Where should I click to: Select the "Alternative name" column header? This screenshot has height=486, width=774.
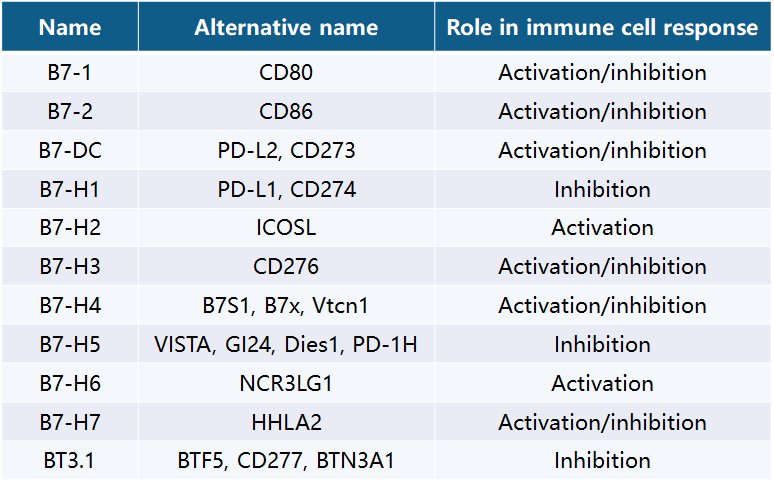tap(285, 27)
